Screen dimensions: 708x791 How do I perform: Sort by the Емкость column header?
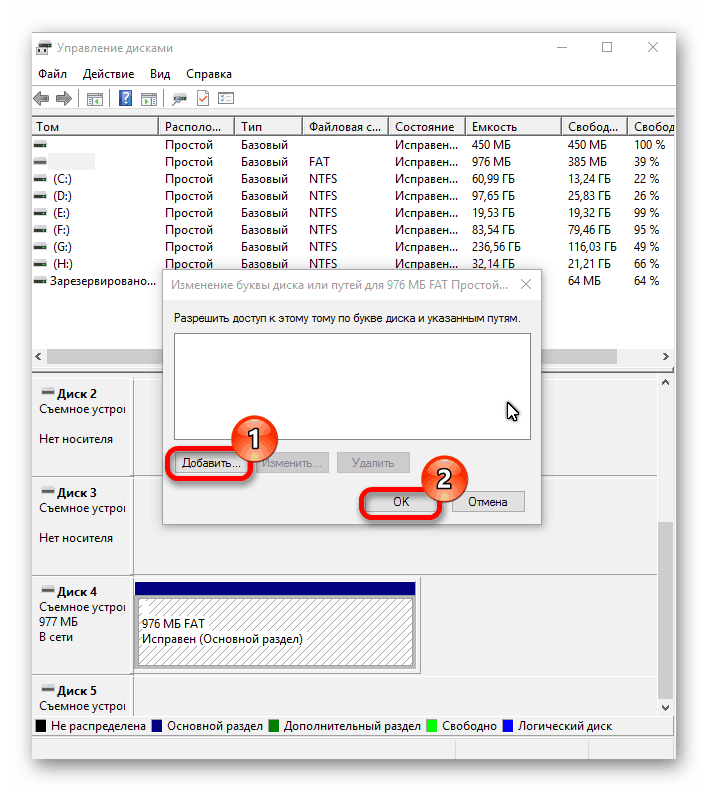coord(513,127)
